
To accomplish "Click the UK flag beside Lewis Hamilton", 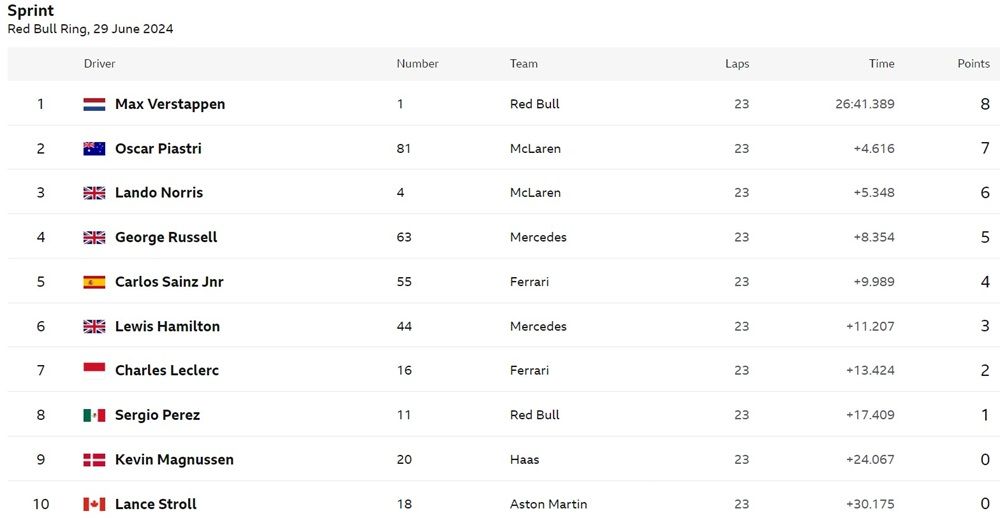I will coord(94,327).
